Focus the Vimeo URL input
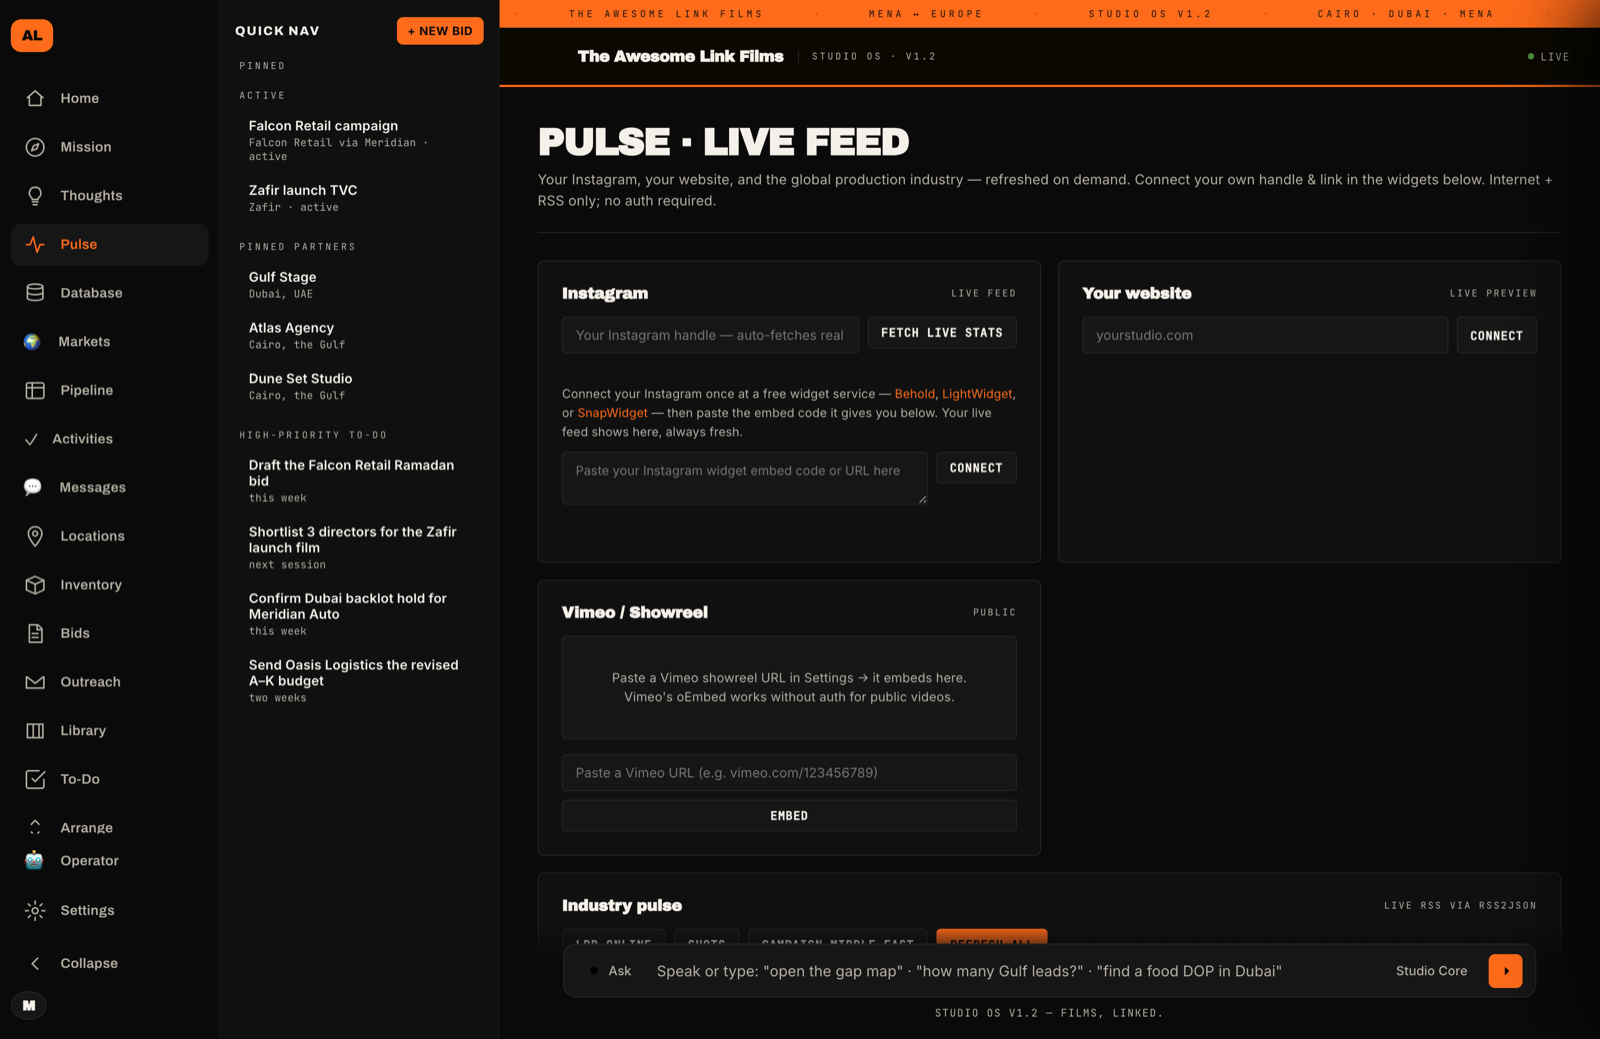Image resolution: width=1600 pixels, height=1039 pixels. click(789, 773)
